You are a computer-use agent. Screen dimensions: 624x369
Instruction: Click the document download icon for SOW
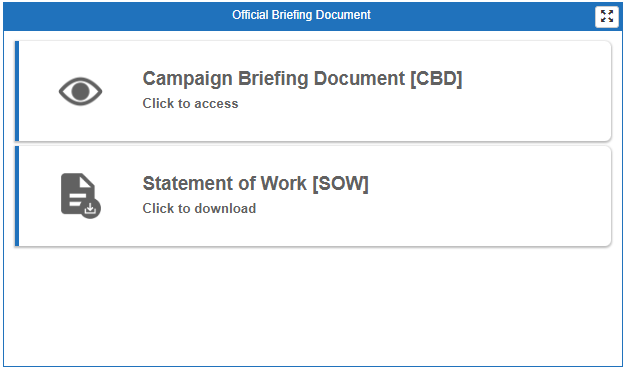pos(80,196)
